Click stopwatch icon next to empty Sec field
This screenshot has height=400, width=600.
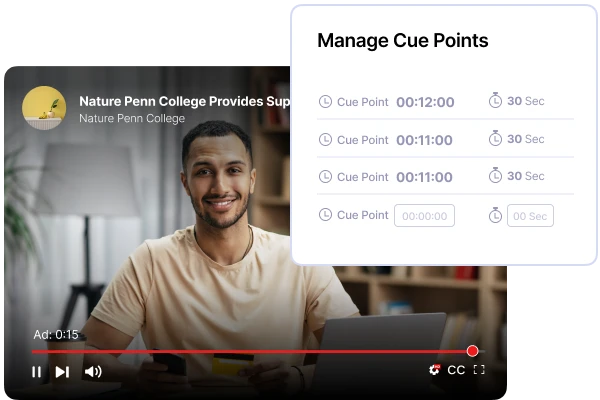(x=495, y=215)
